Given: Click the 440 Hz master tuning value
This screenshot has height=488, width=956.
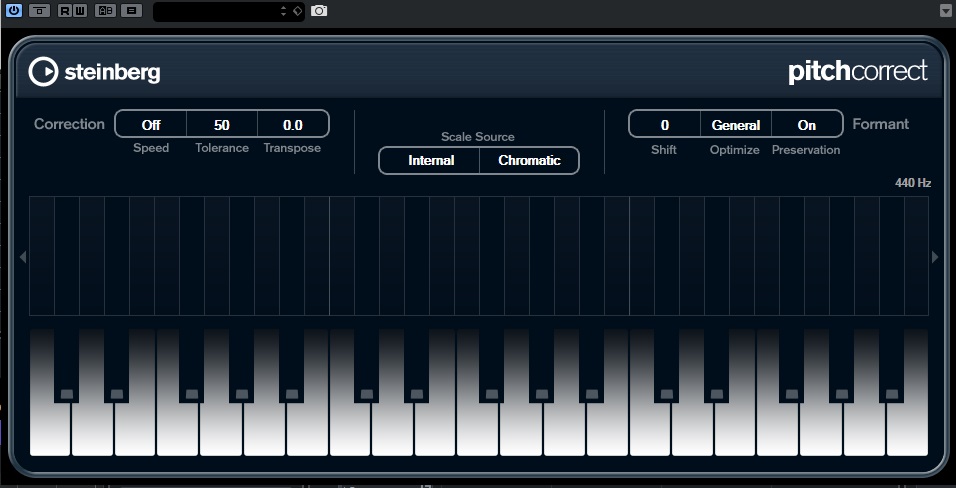Looking at the screenshot, I should click(913, 183).
